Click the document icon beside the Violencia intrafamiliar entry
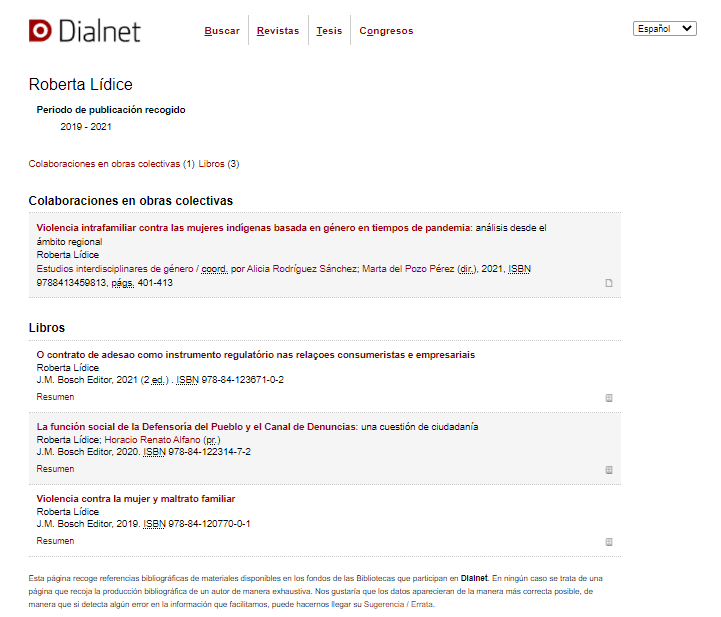Image resolution: width=721 pixels, height=617 pixels. point(608,283)
